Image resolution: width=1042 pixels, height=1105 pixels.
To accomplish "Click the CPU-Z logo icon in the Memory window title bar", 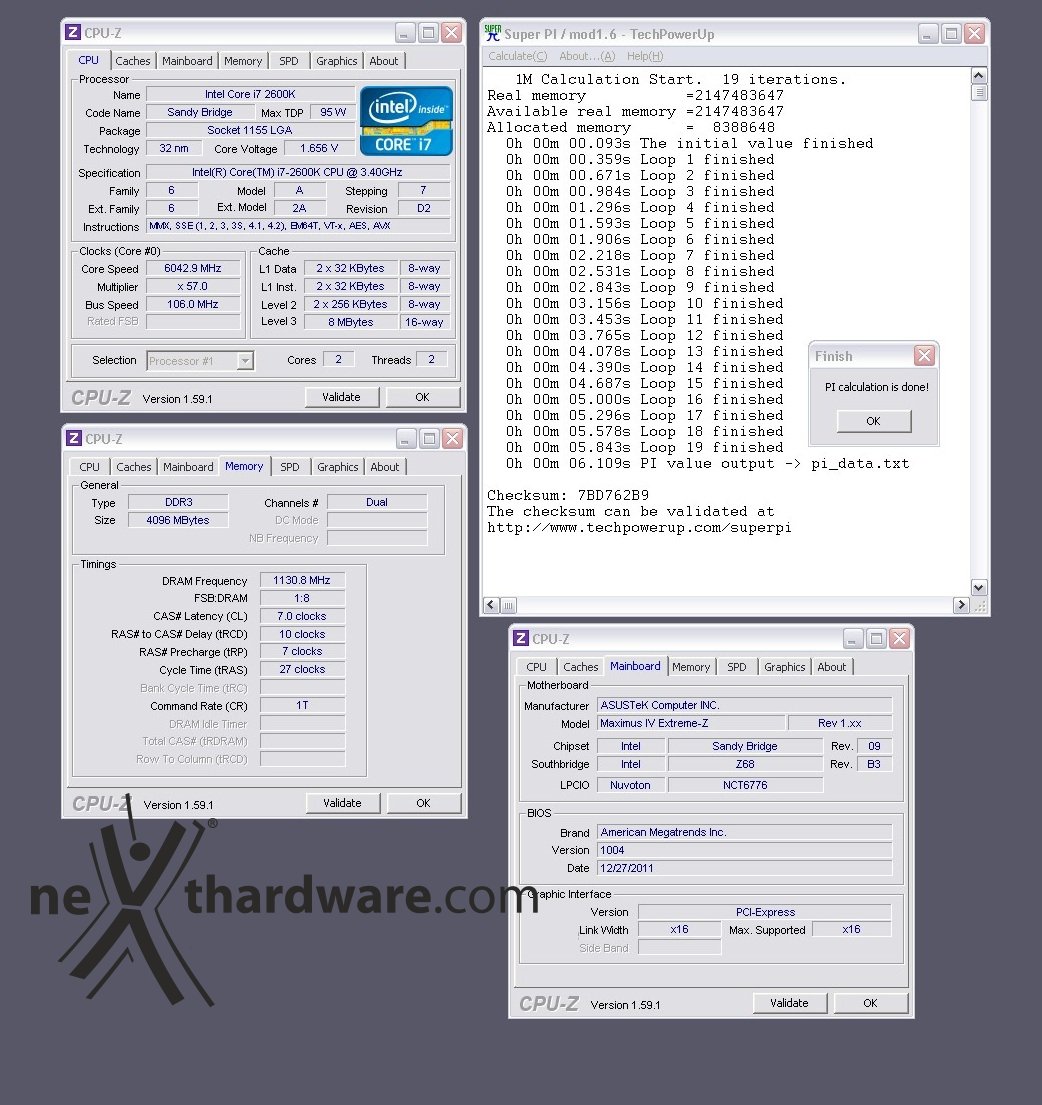I will pos(73,438).
